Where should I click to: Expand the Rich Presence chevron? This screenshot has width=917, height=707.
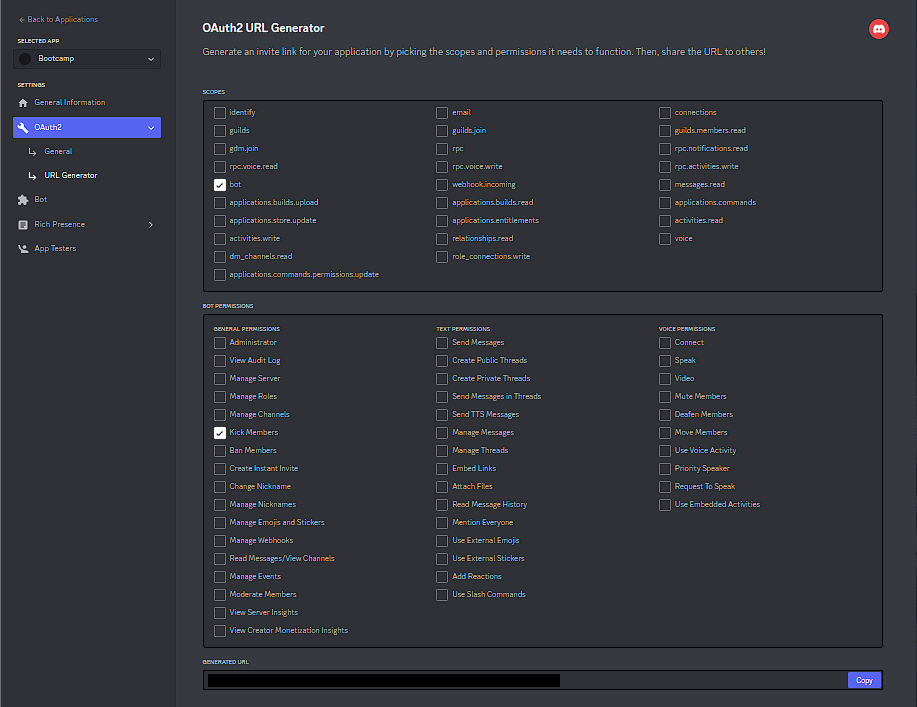click(151, 225)
